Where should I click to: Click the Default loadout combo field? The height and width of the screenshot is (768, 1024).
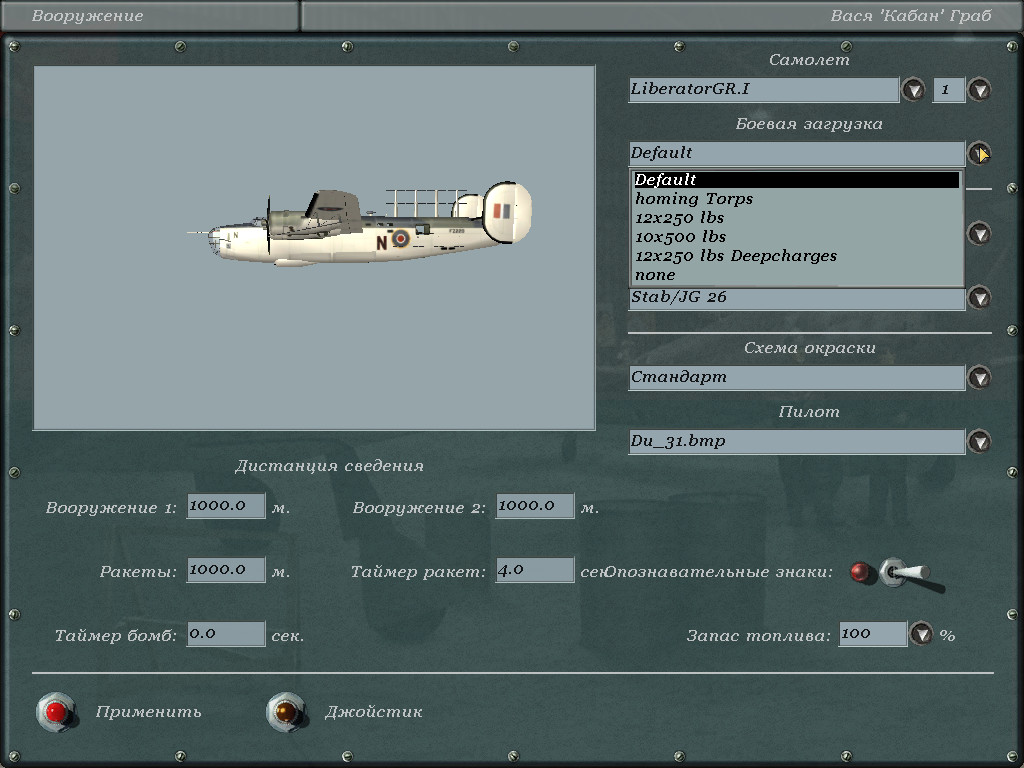click(797, 153)
